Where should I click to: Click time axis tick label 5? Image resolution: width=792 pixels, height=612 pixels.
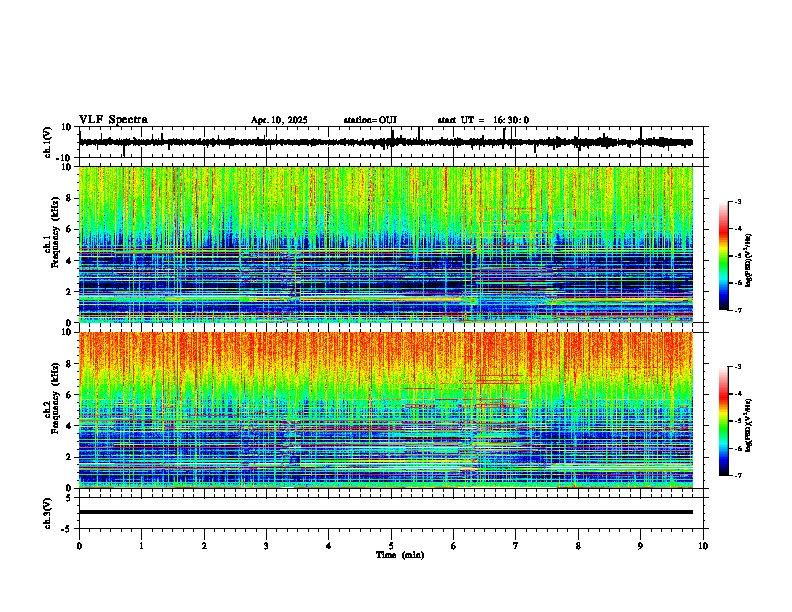pyautogui.click(x=391, y=546)
